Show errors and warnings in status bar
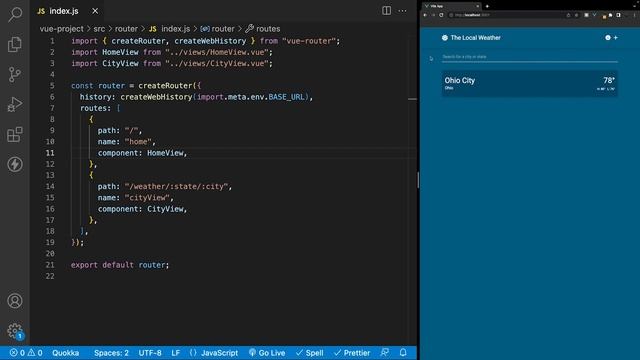 26,353
